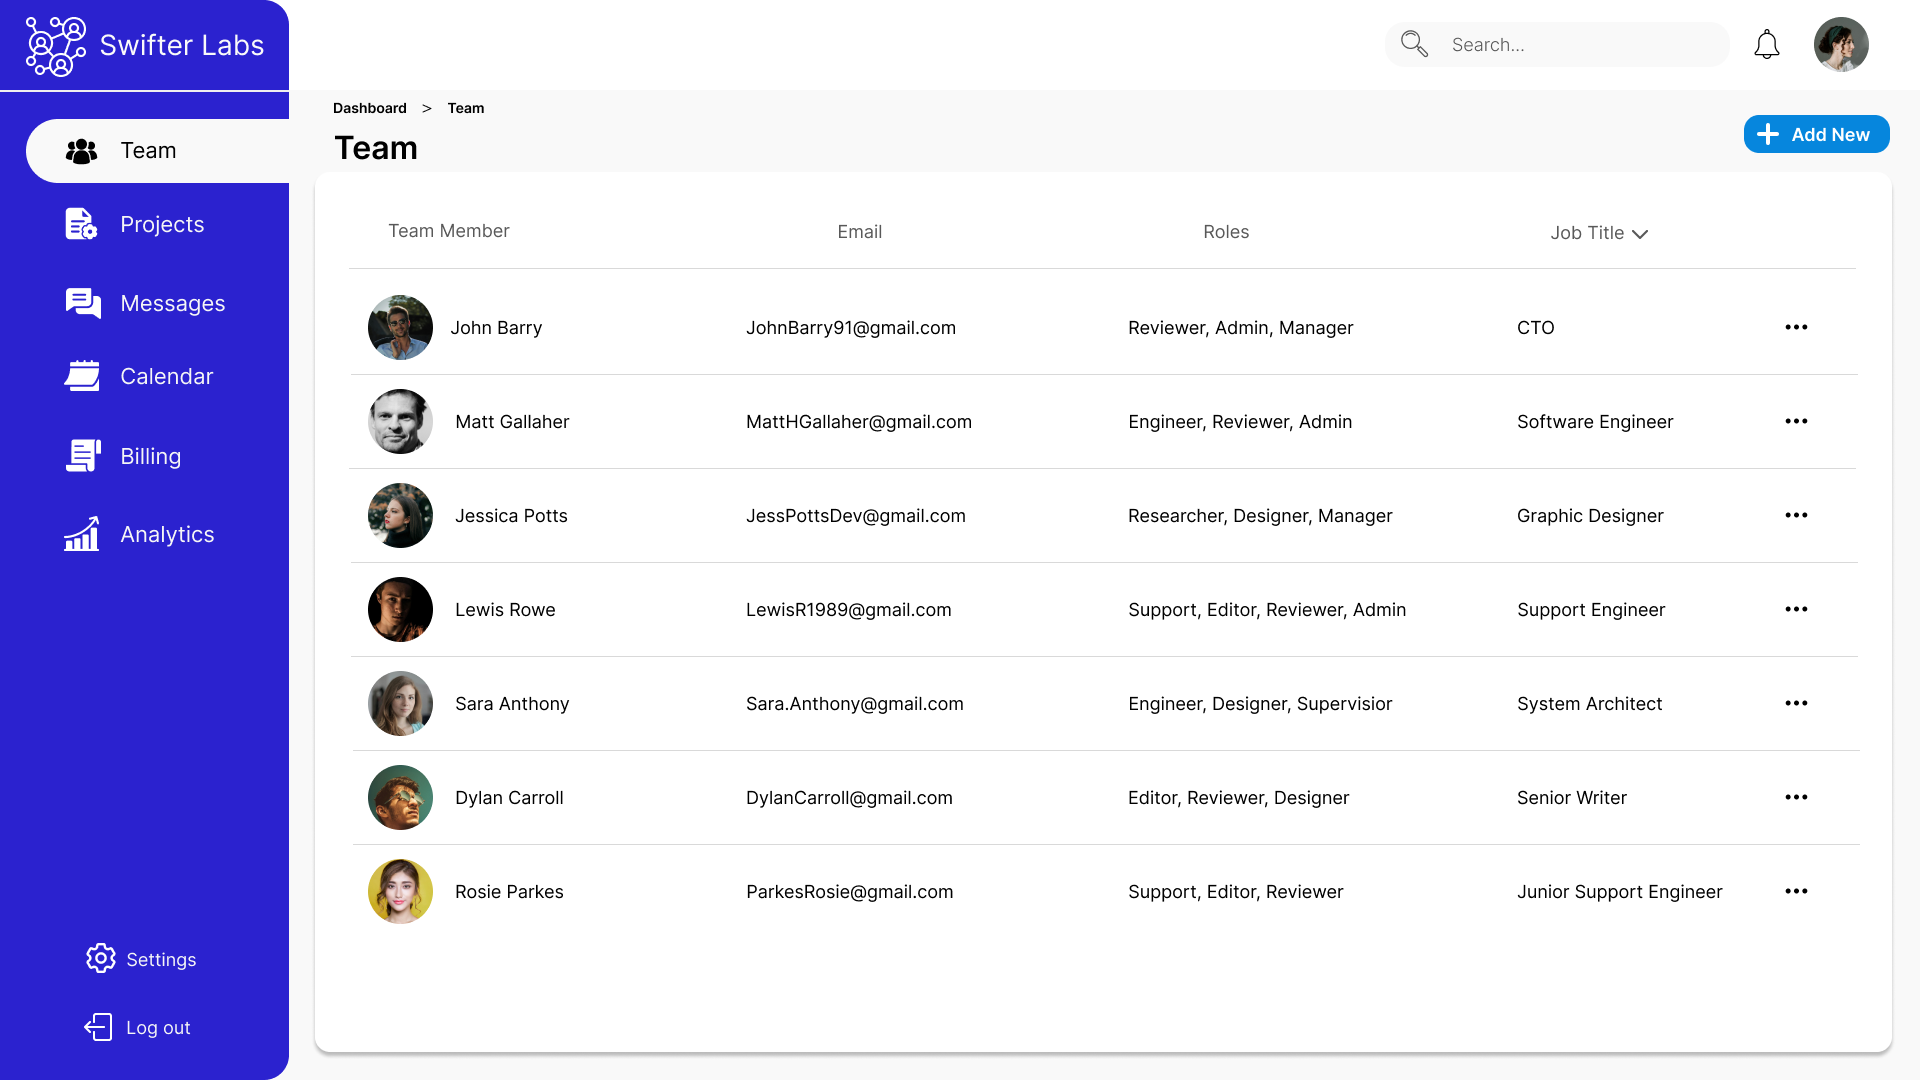The height and width of the screenshot is (1080, 1920).
Task: Click the notification bell icon
Action: pyautogui.click(x=1767, y=45)
